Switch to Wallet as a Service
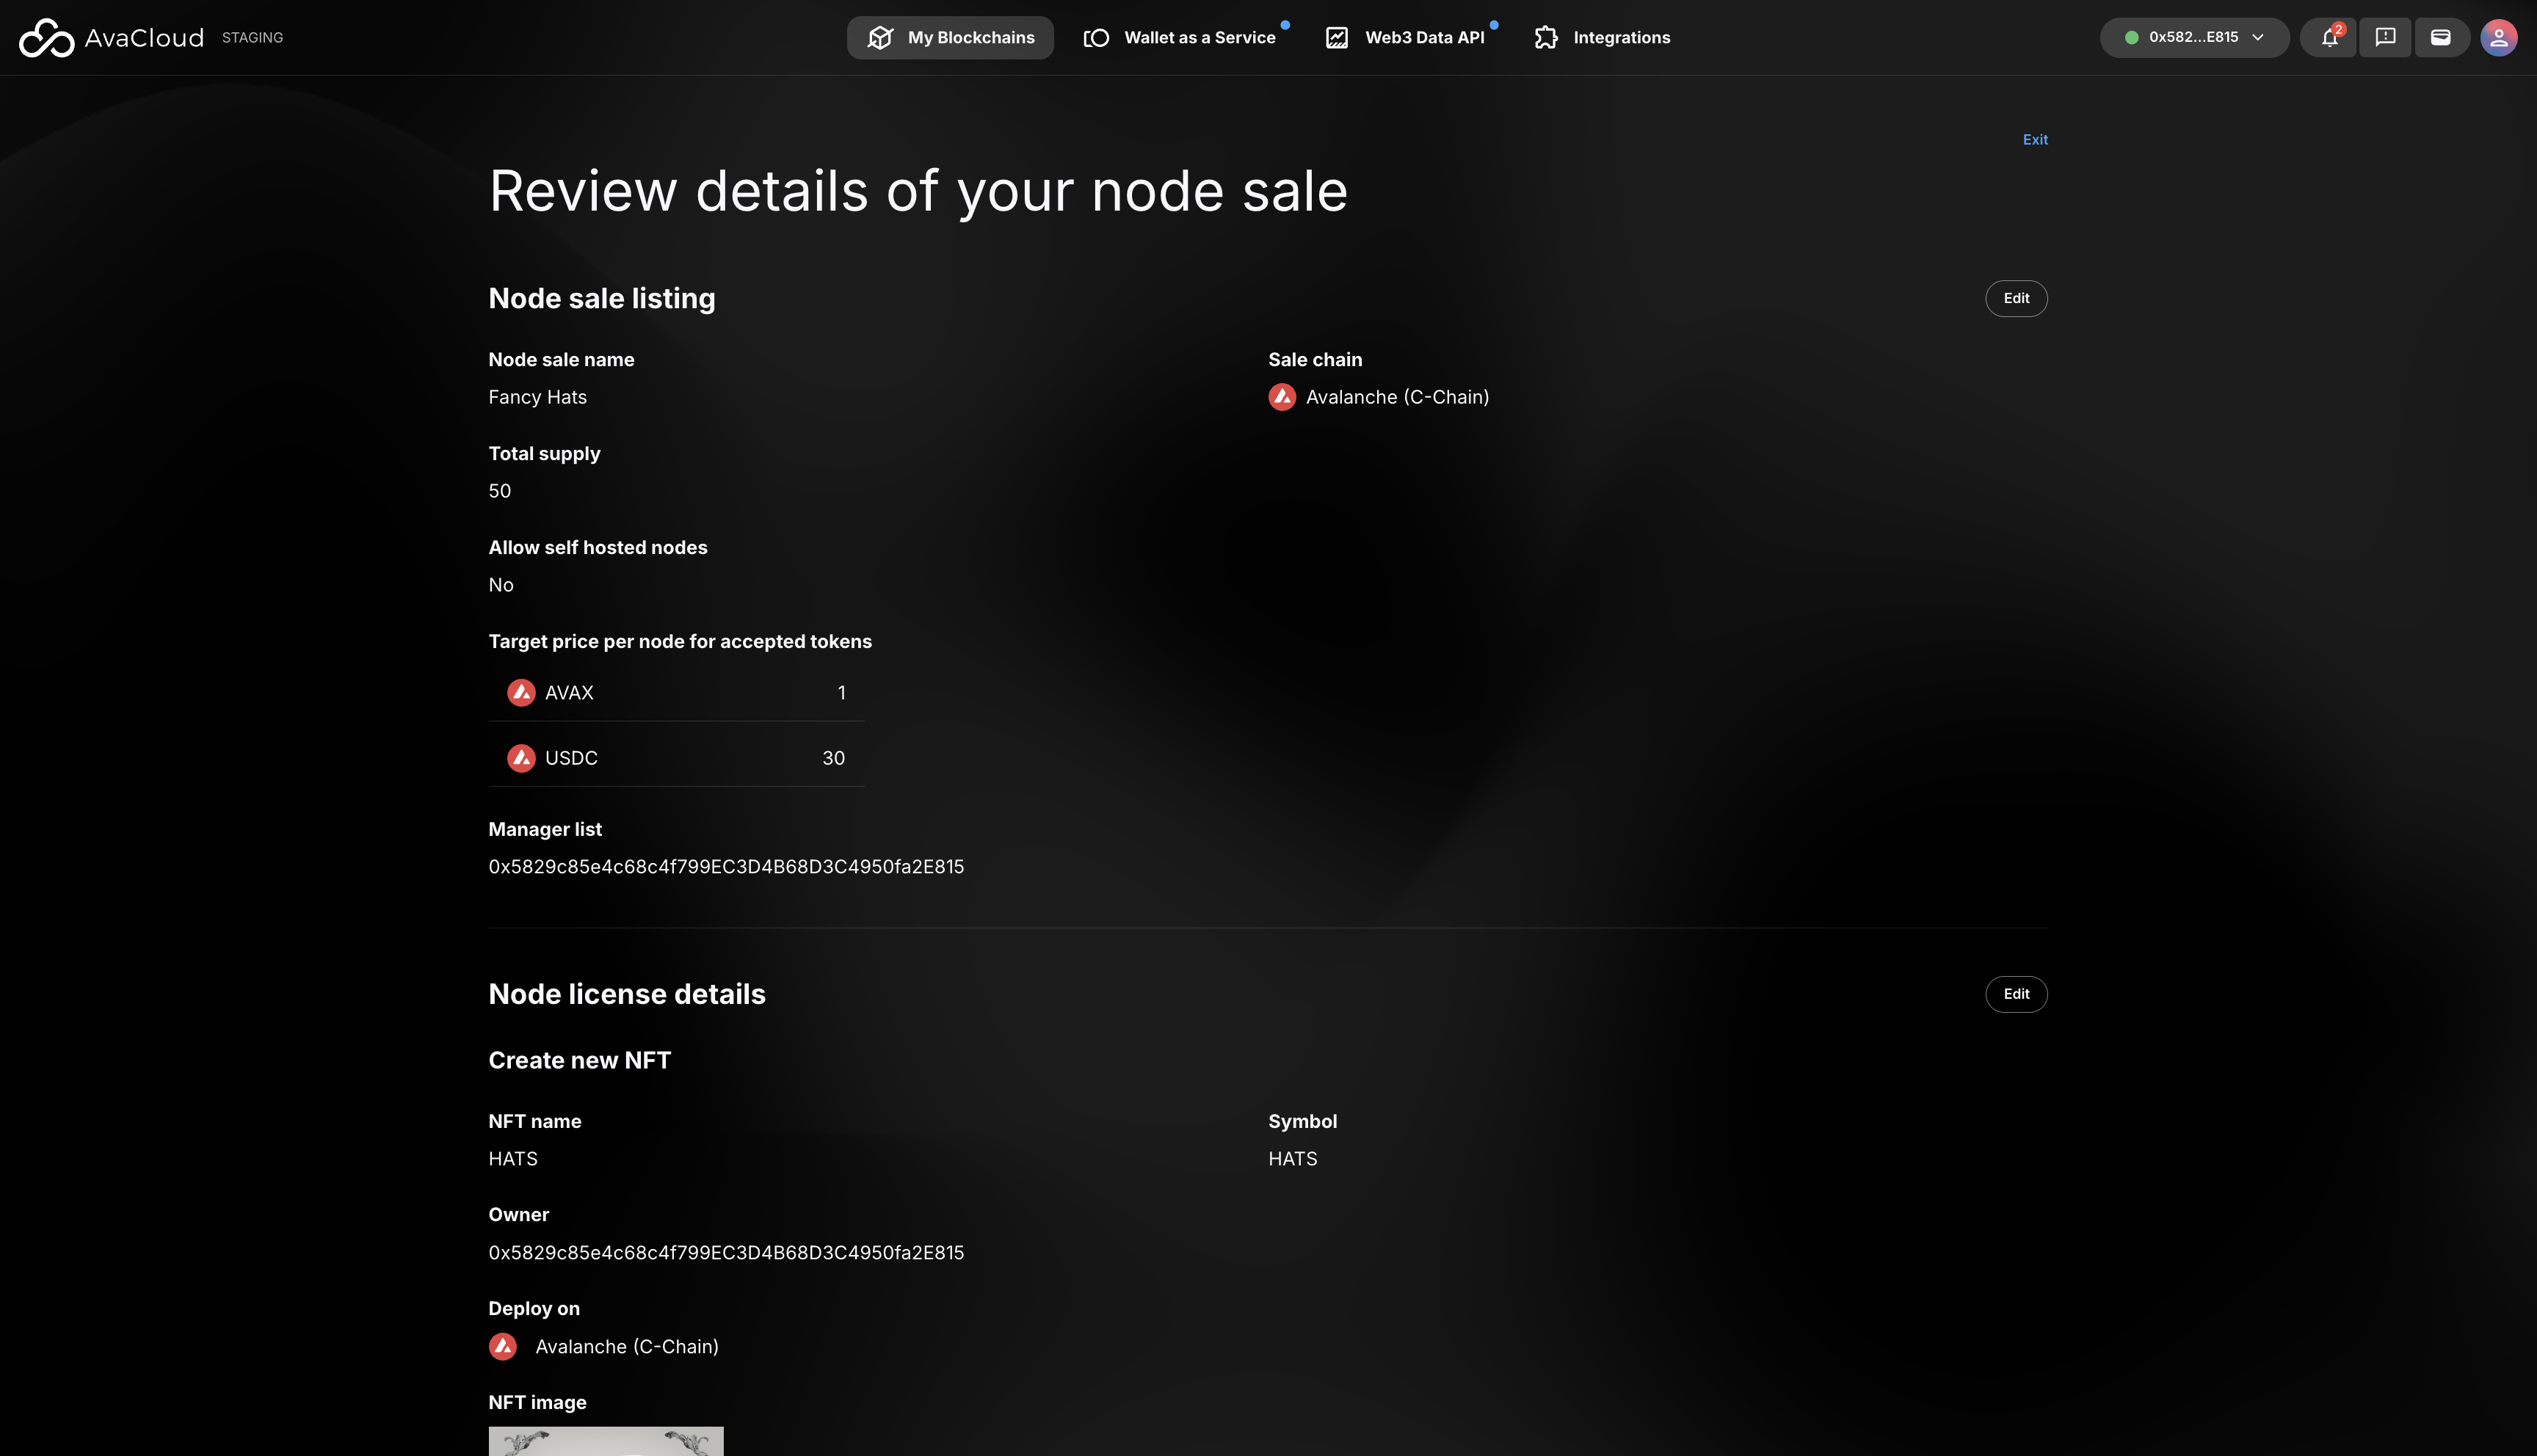2537x1456 pixels. pyautogui.click(x=1199, y=38)
